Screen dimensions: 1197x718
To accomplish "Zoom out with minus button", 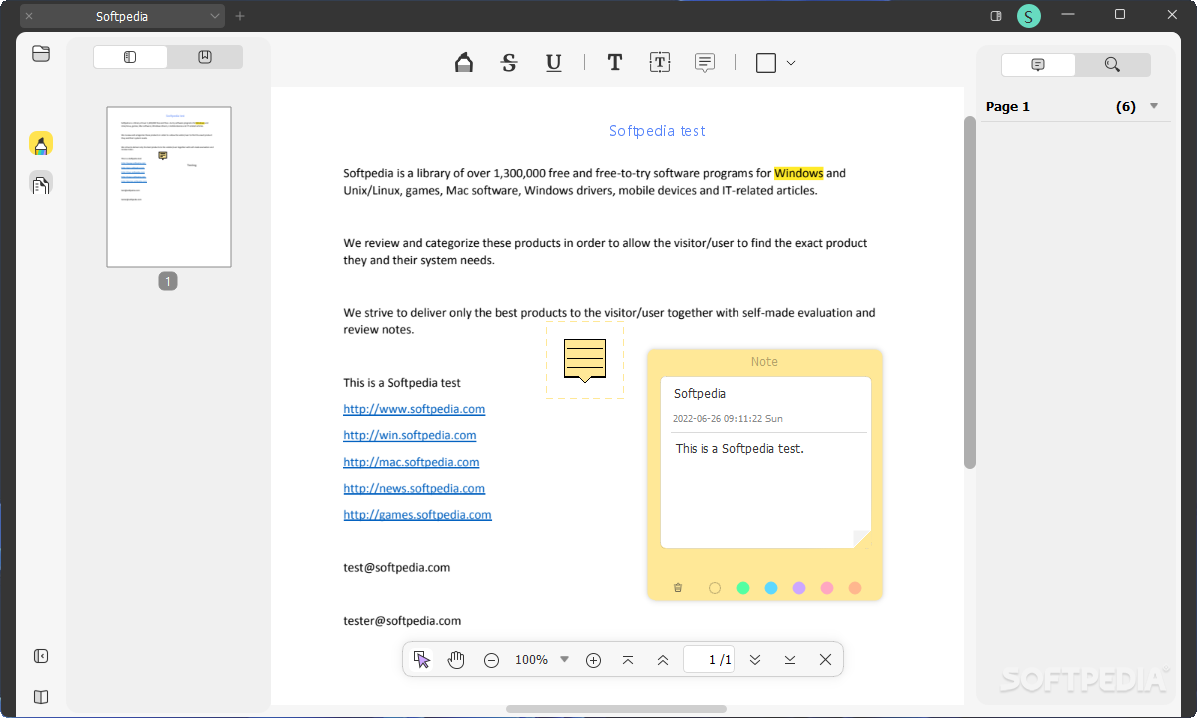I will click(492, 660).
